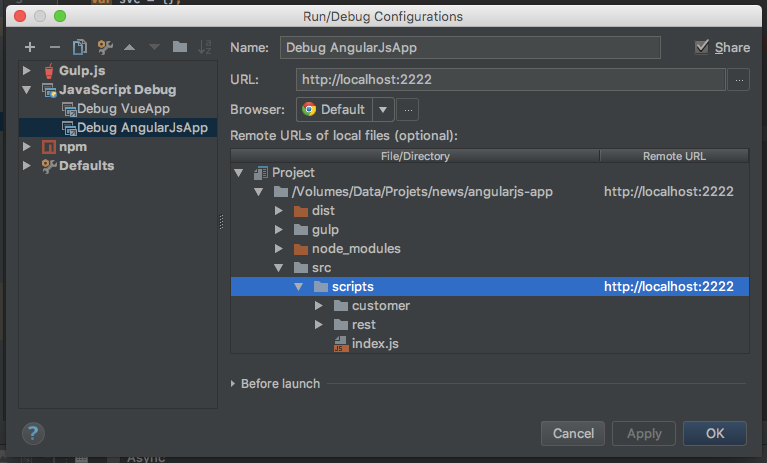Expand the node_modules folder

point(279,249)
